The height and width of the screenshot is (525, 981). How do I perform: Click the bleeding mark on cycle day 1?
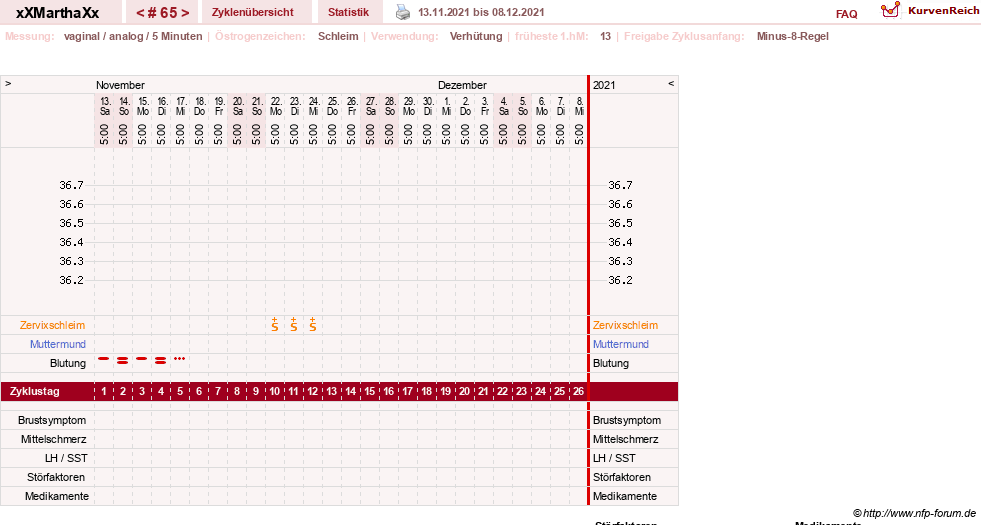104,359
